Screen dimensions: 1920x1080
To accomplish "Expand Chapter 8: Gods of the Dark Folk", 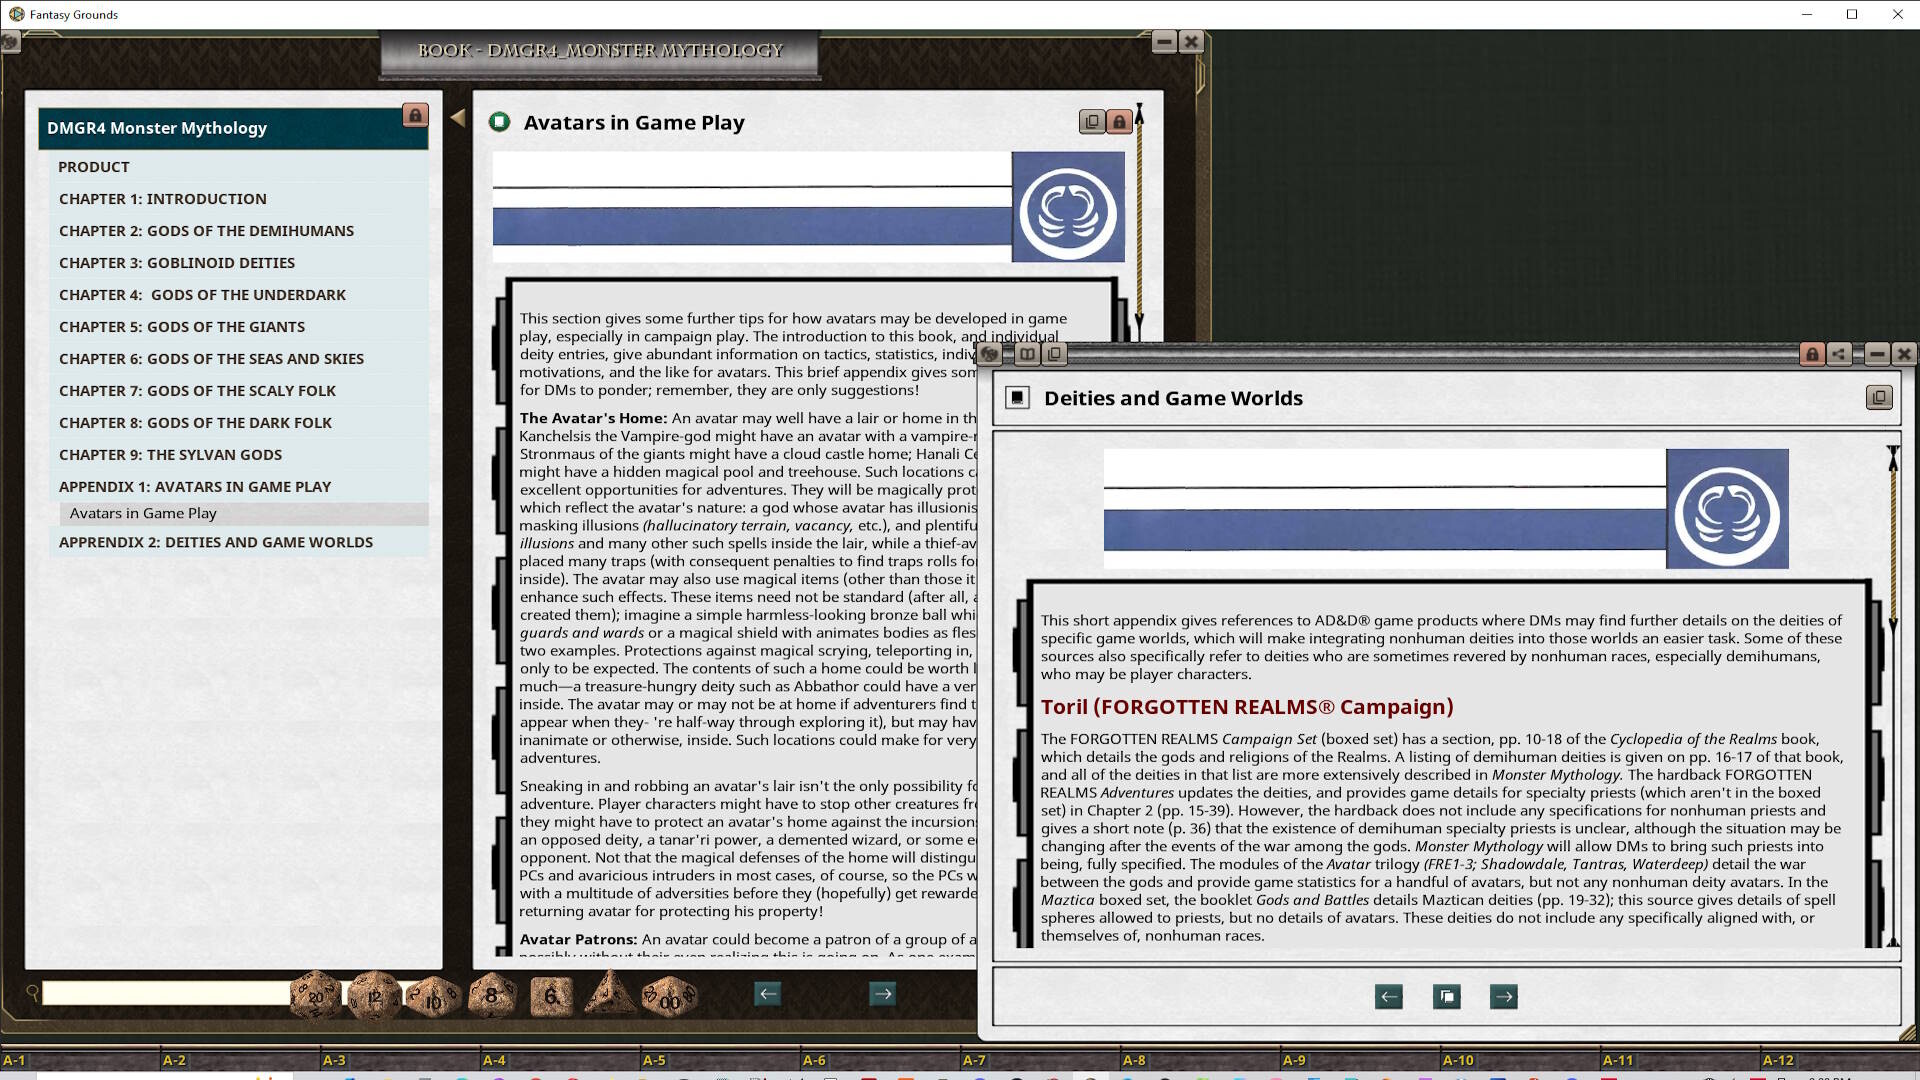I will (239, 423).
